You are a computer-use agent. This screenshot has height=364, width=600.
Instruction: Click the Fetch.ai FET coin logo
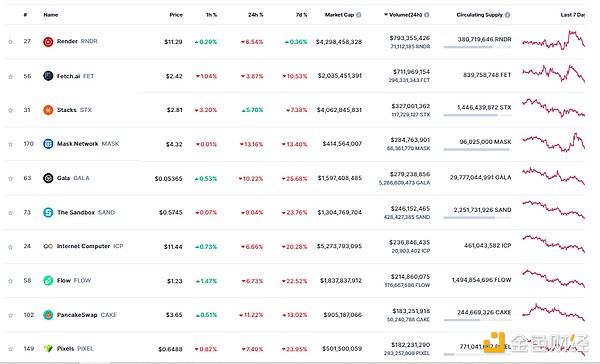click(x=48, y=76)
